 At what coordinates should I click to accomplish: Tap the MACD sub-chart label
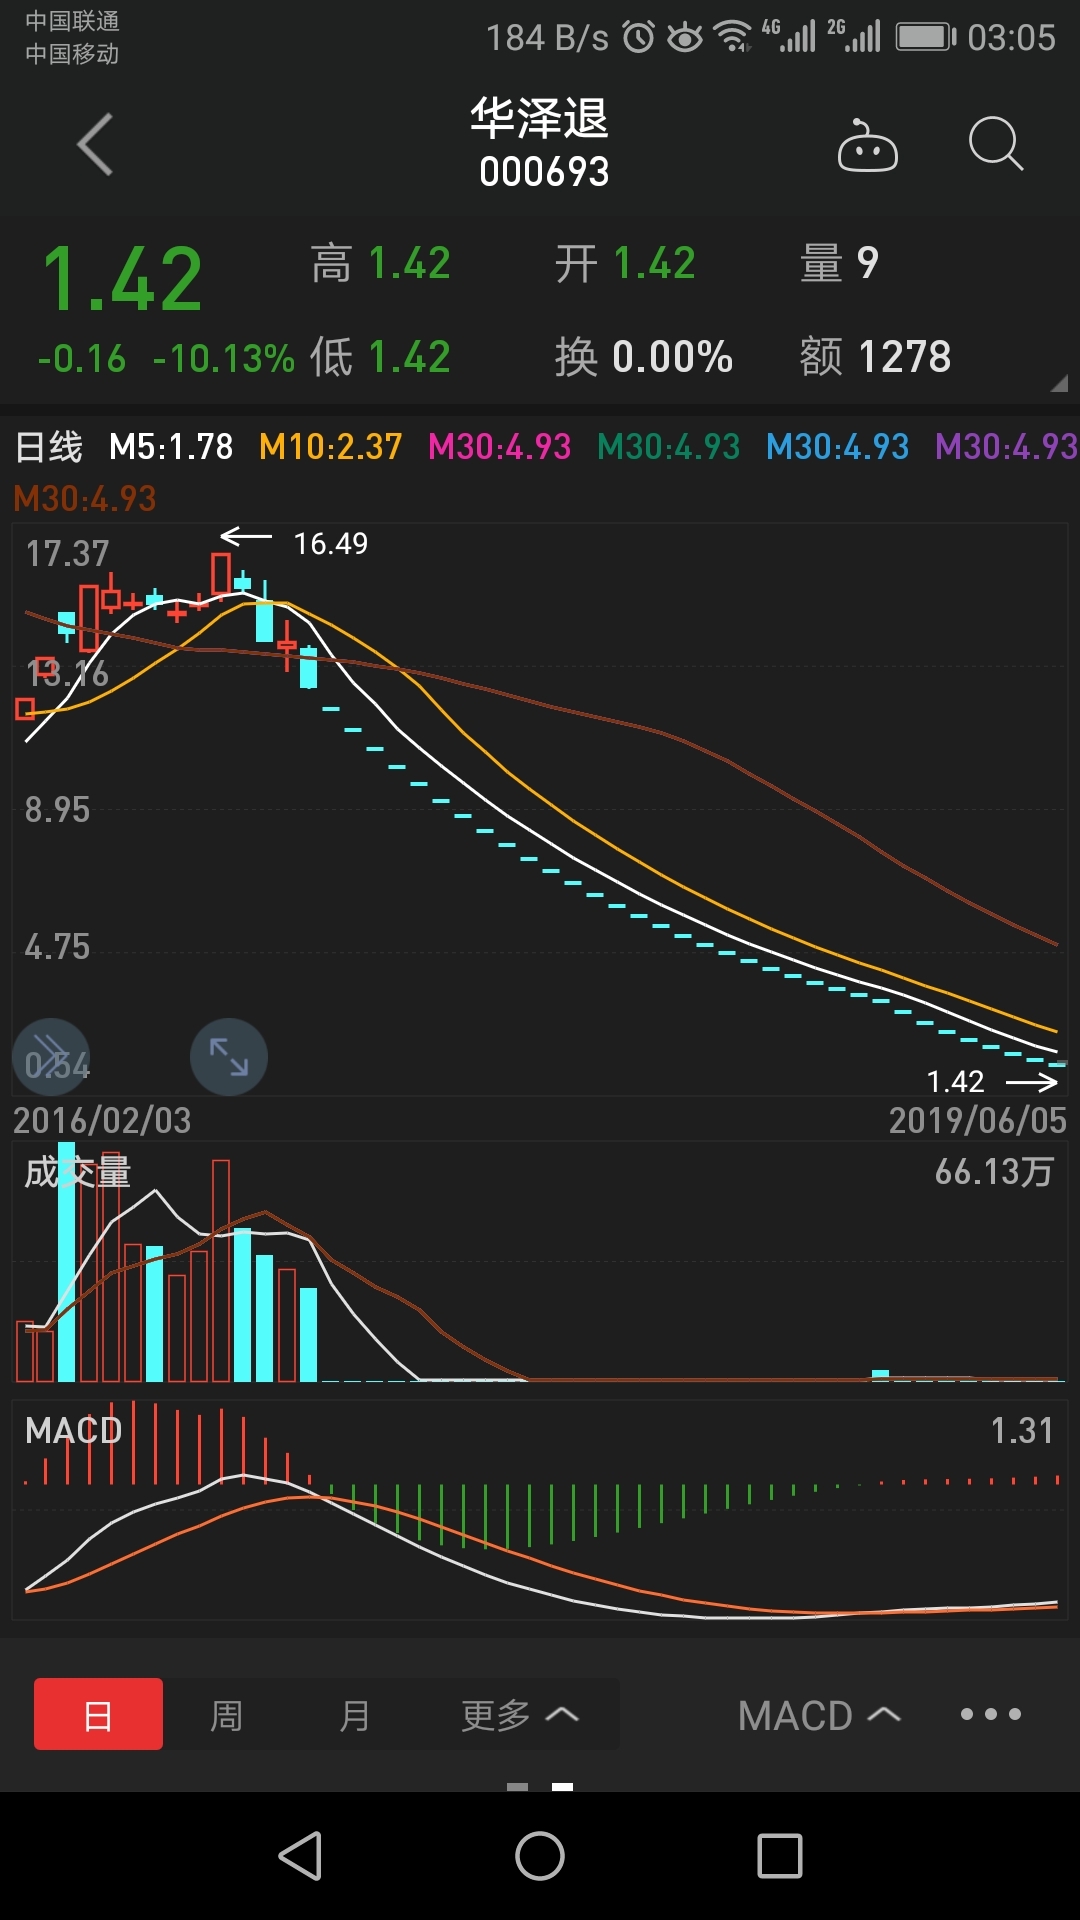[x=73, y=1430]
